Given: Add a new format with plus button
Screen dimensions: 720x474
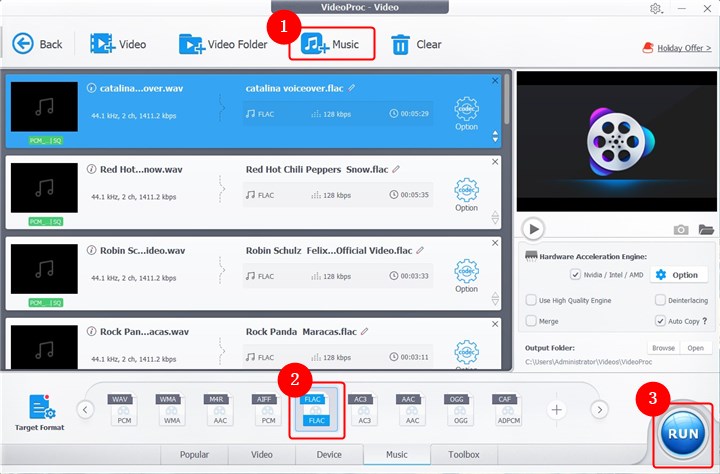Looking at the screenshot, I should (x=556, y=409).
